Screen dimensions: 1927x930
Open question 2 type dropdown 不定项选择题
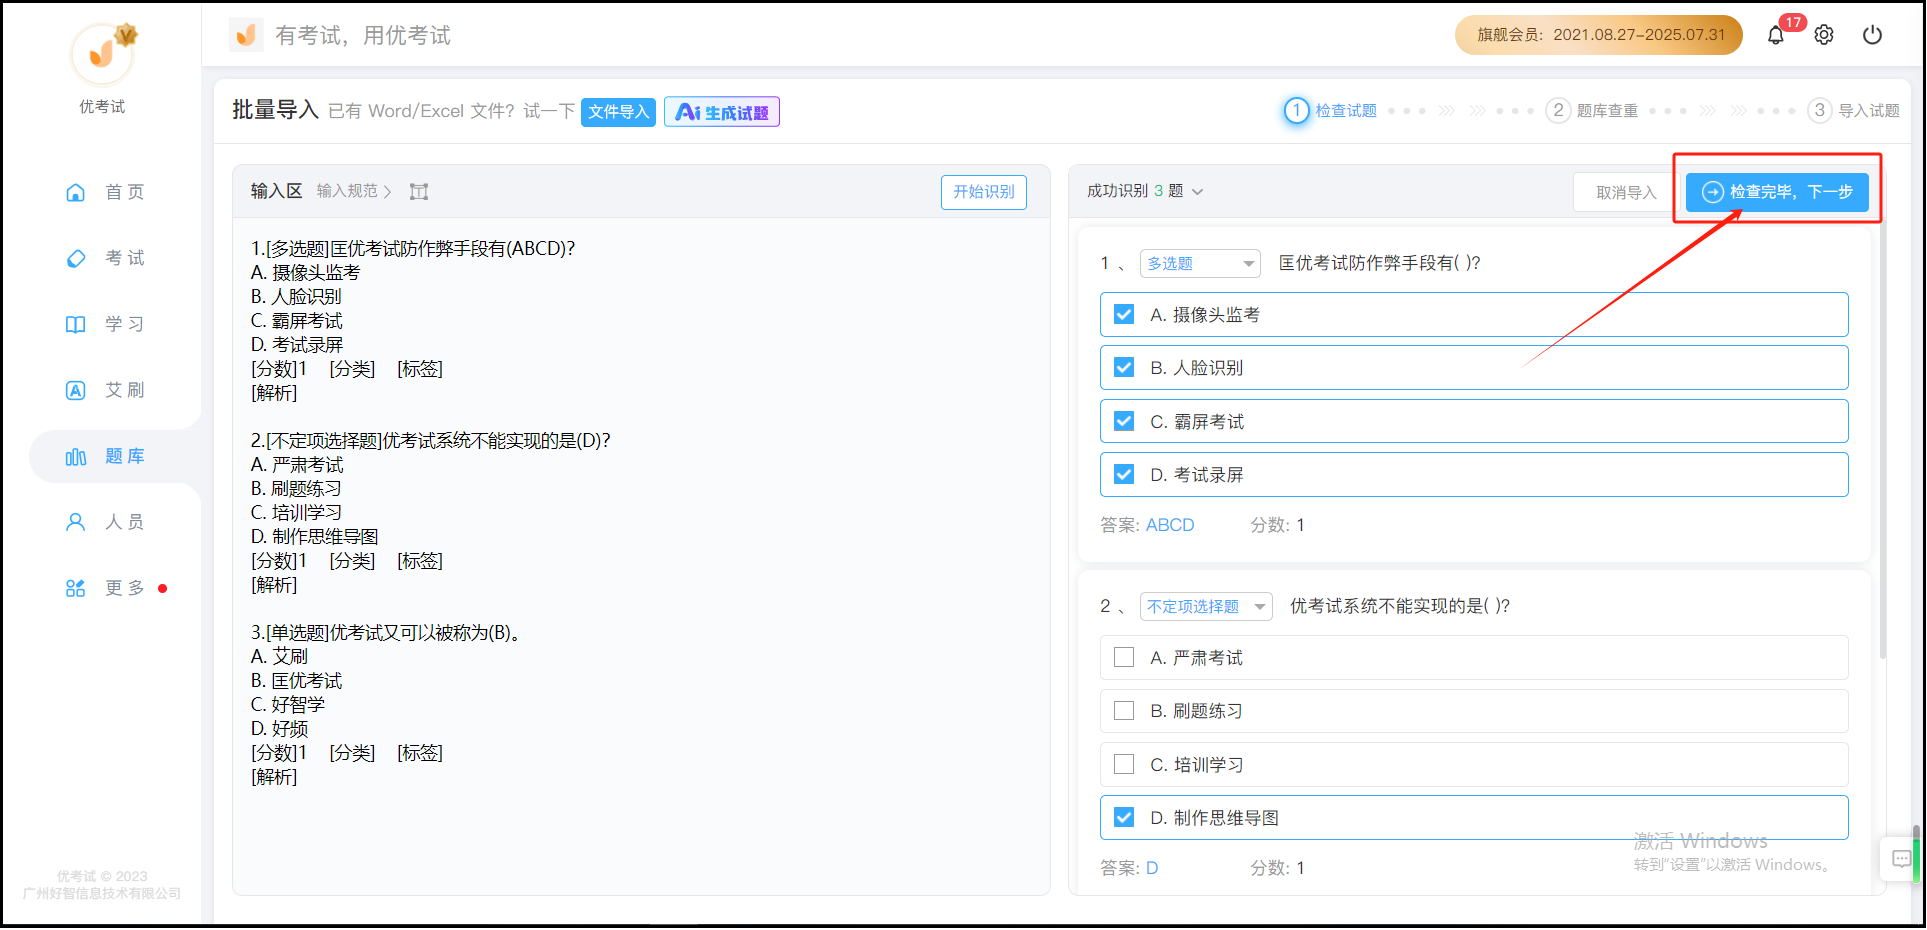(x=1206, y=606)
